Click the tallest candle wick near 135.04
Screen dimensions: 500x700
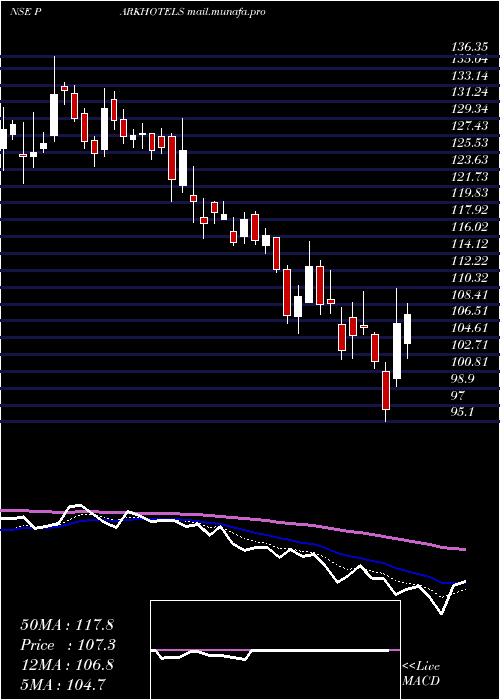click(54, 75)
